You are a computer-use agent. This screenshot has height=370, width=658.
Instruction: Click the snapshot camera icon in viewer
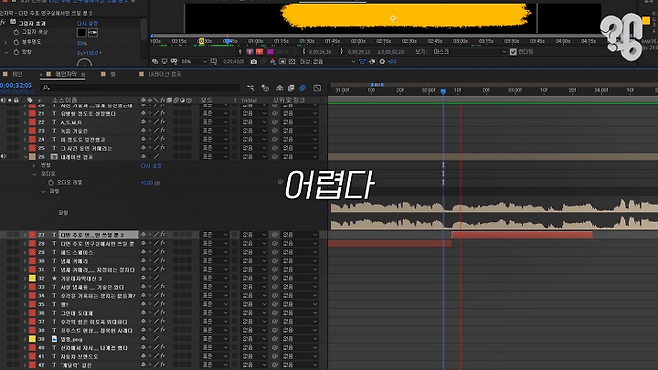[253, 62]
